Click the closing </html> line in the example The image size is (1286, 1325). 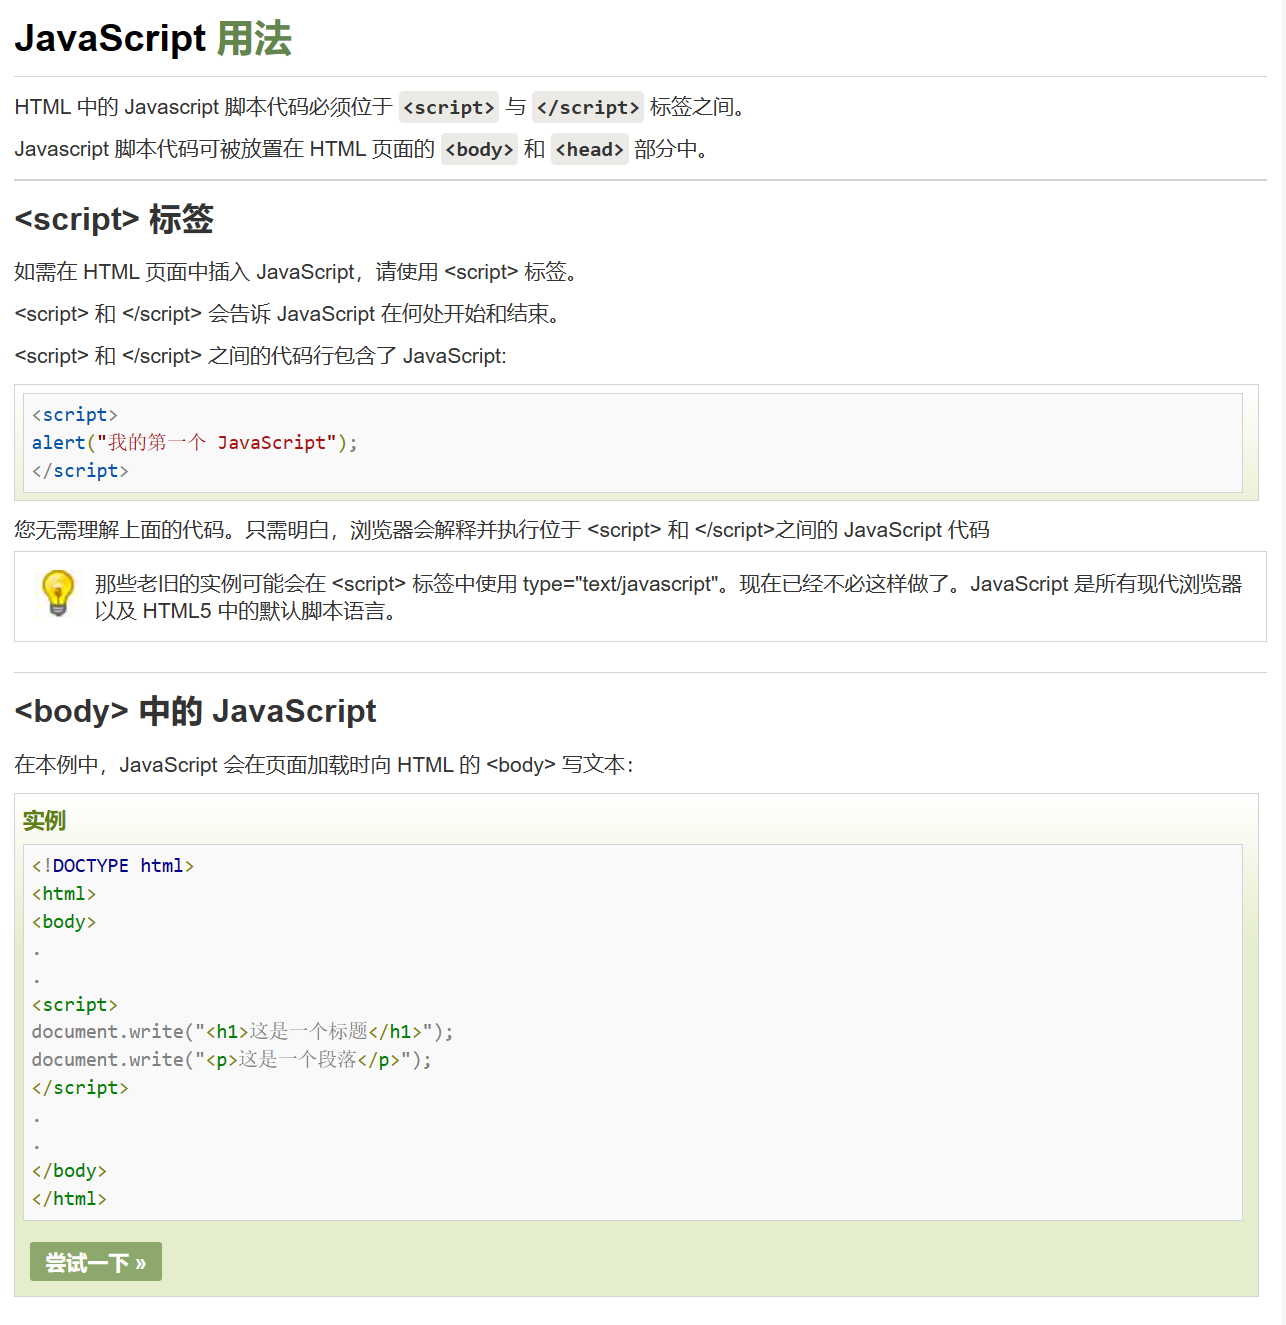69,1199
